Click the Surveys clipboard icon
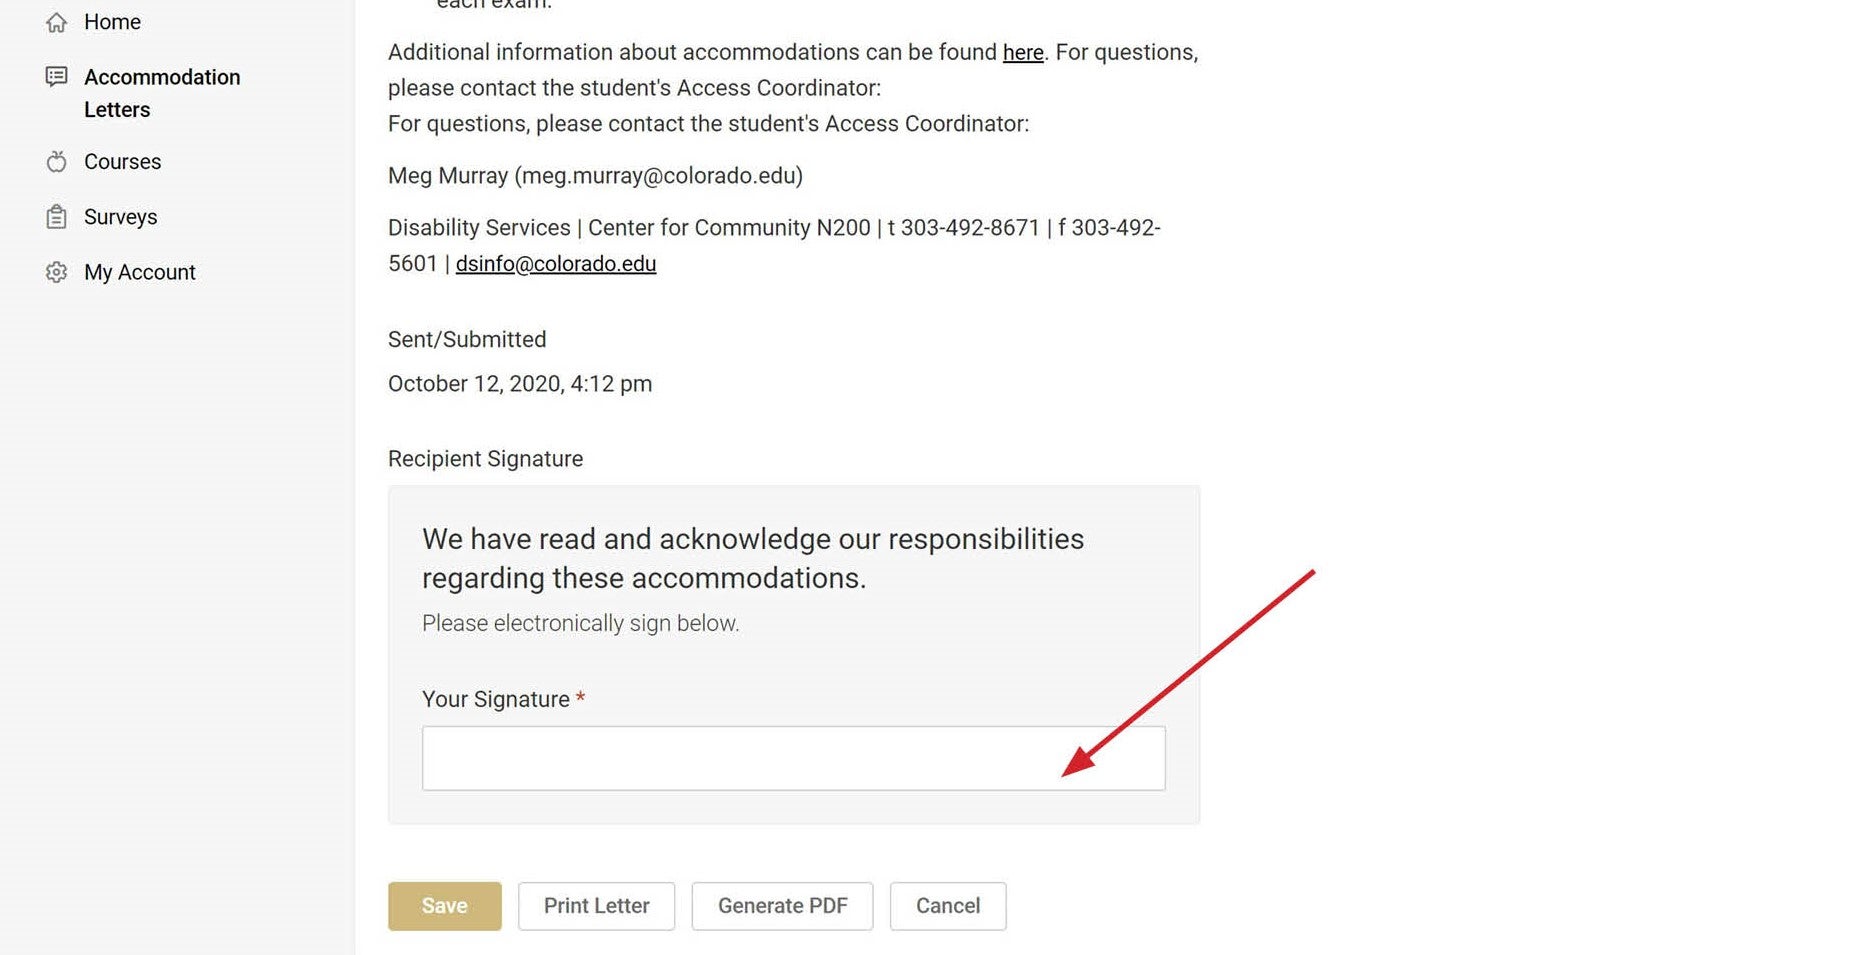This screenshot has height=955, width=1859. point(57,217)
